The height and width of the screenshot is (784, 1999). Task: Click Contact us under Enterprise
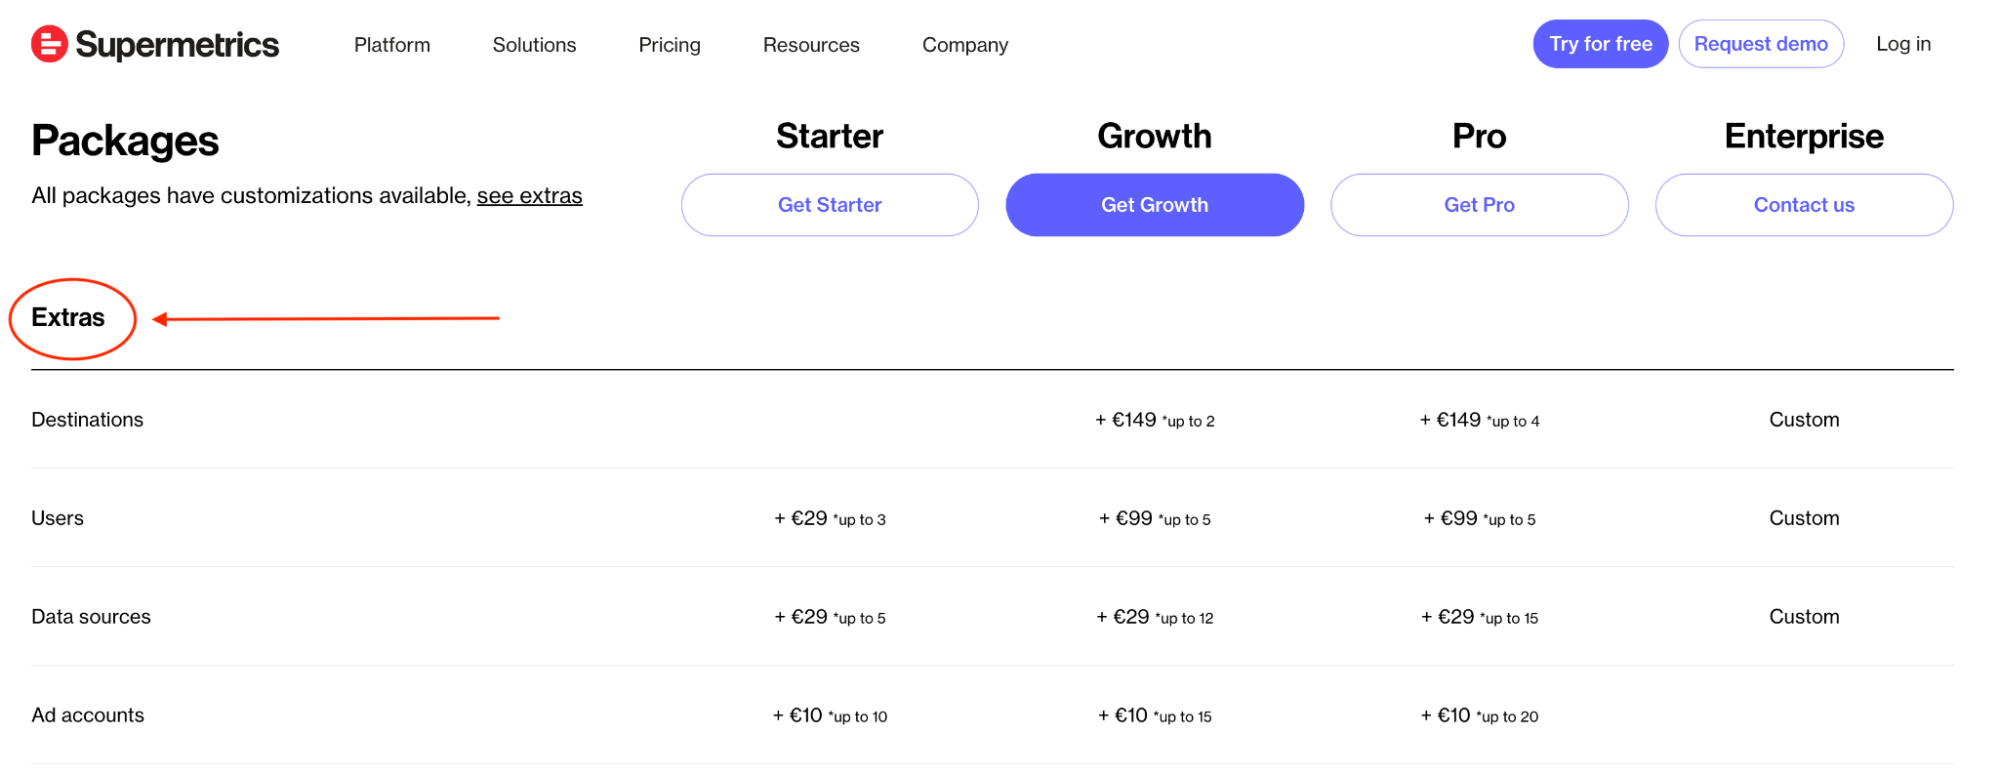[1803, 204]
